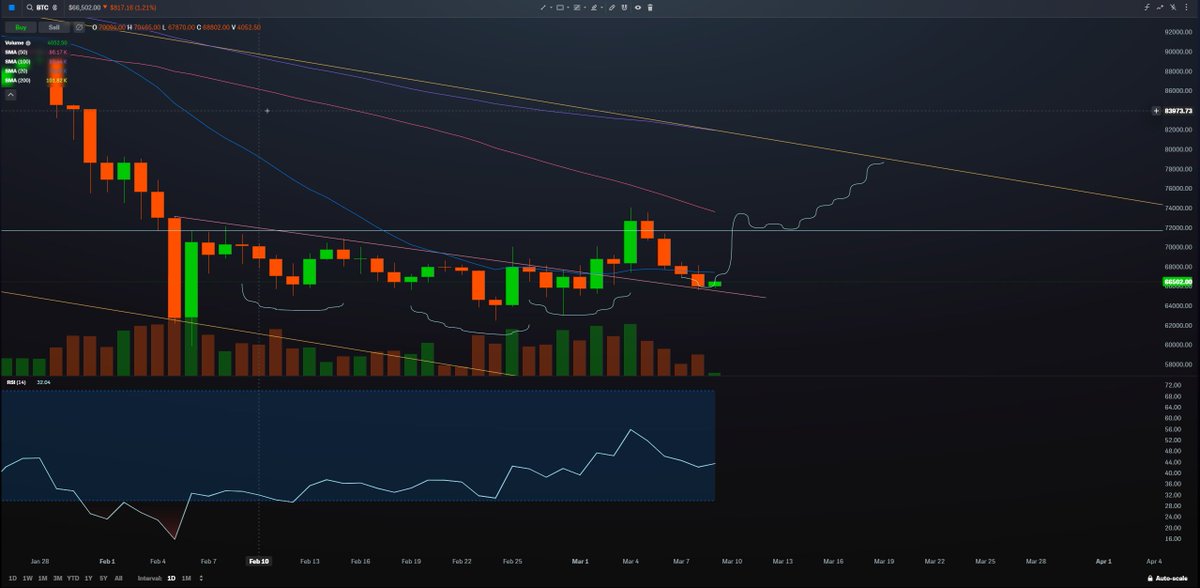Collapse the indicator legend chevron
Viewport: 1200px width, 588px height.
[11, 95]
